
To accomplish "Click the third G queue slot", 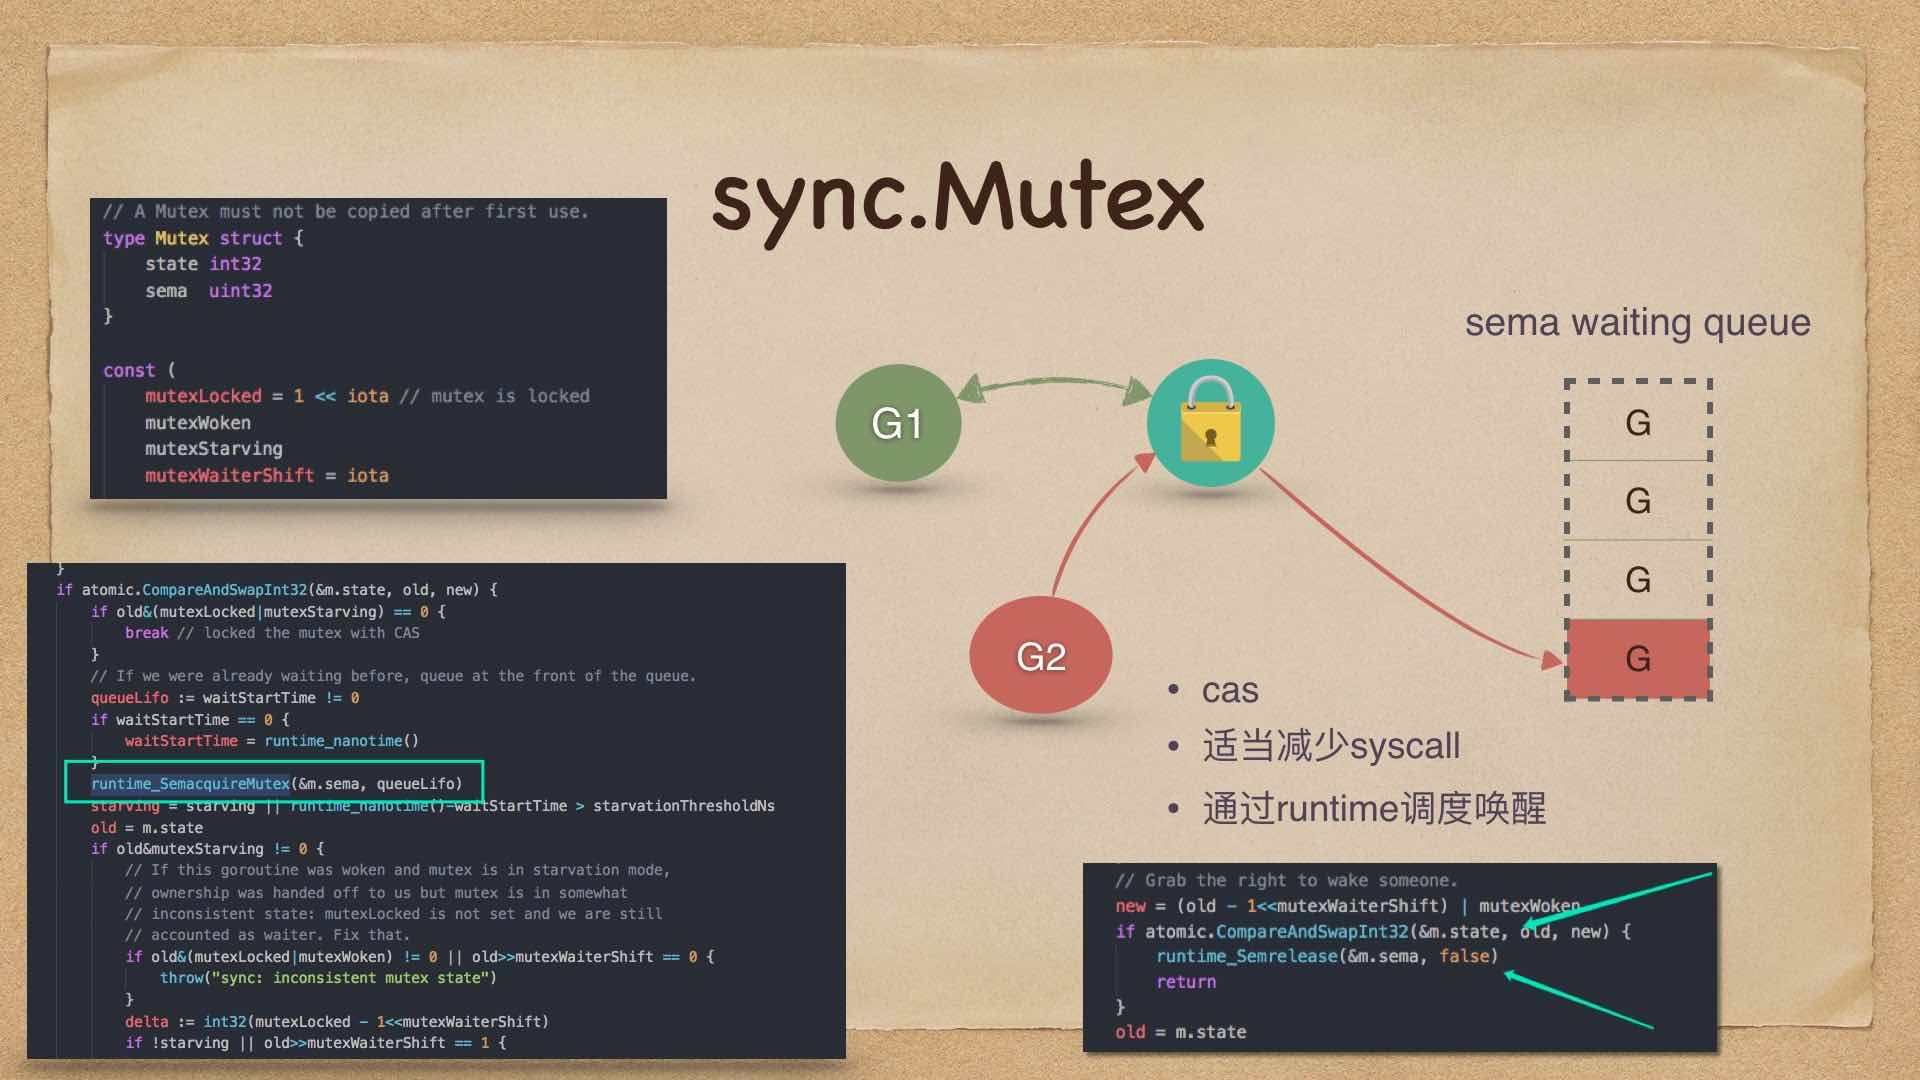I will (x=1638, y=579).
